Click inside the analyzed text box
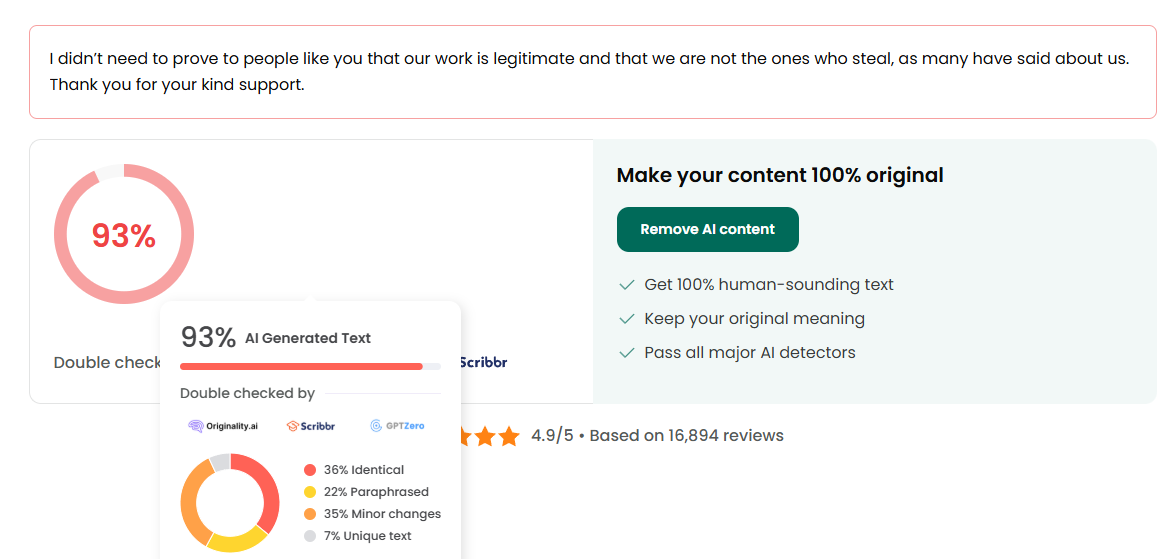Image resolution: width=1171 pixels, height=559 pixels. tap(590, 72)
